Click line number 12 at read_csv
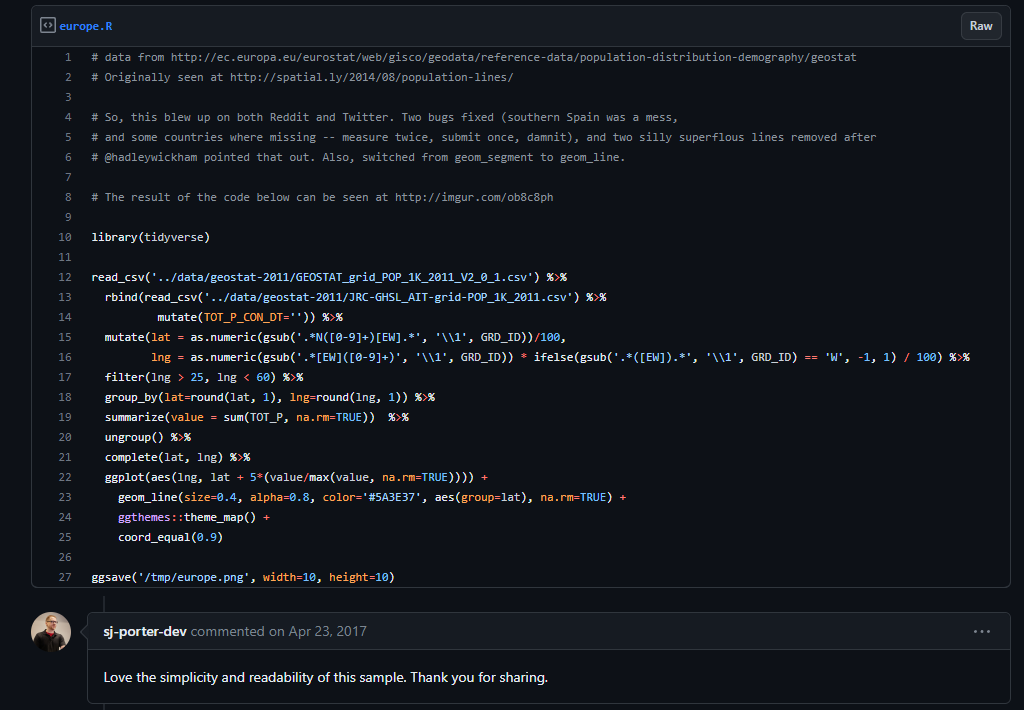Screen dimensions: 1024x710 (65, 277)
